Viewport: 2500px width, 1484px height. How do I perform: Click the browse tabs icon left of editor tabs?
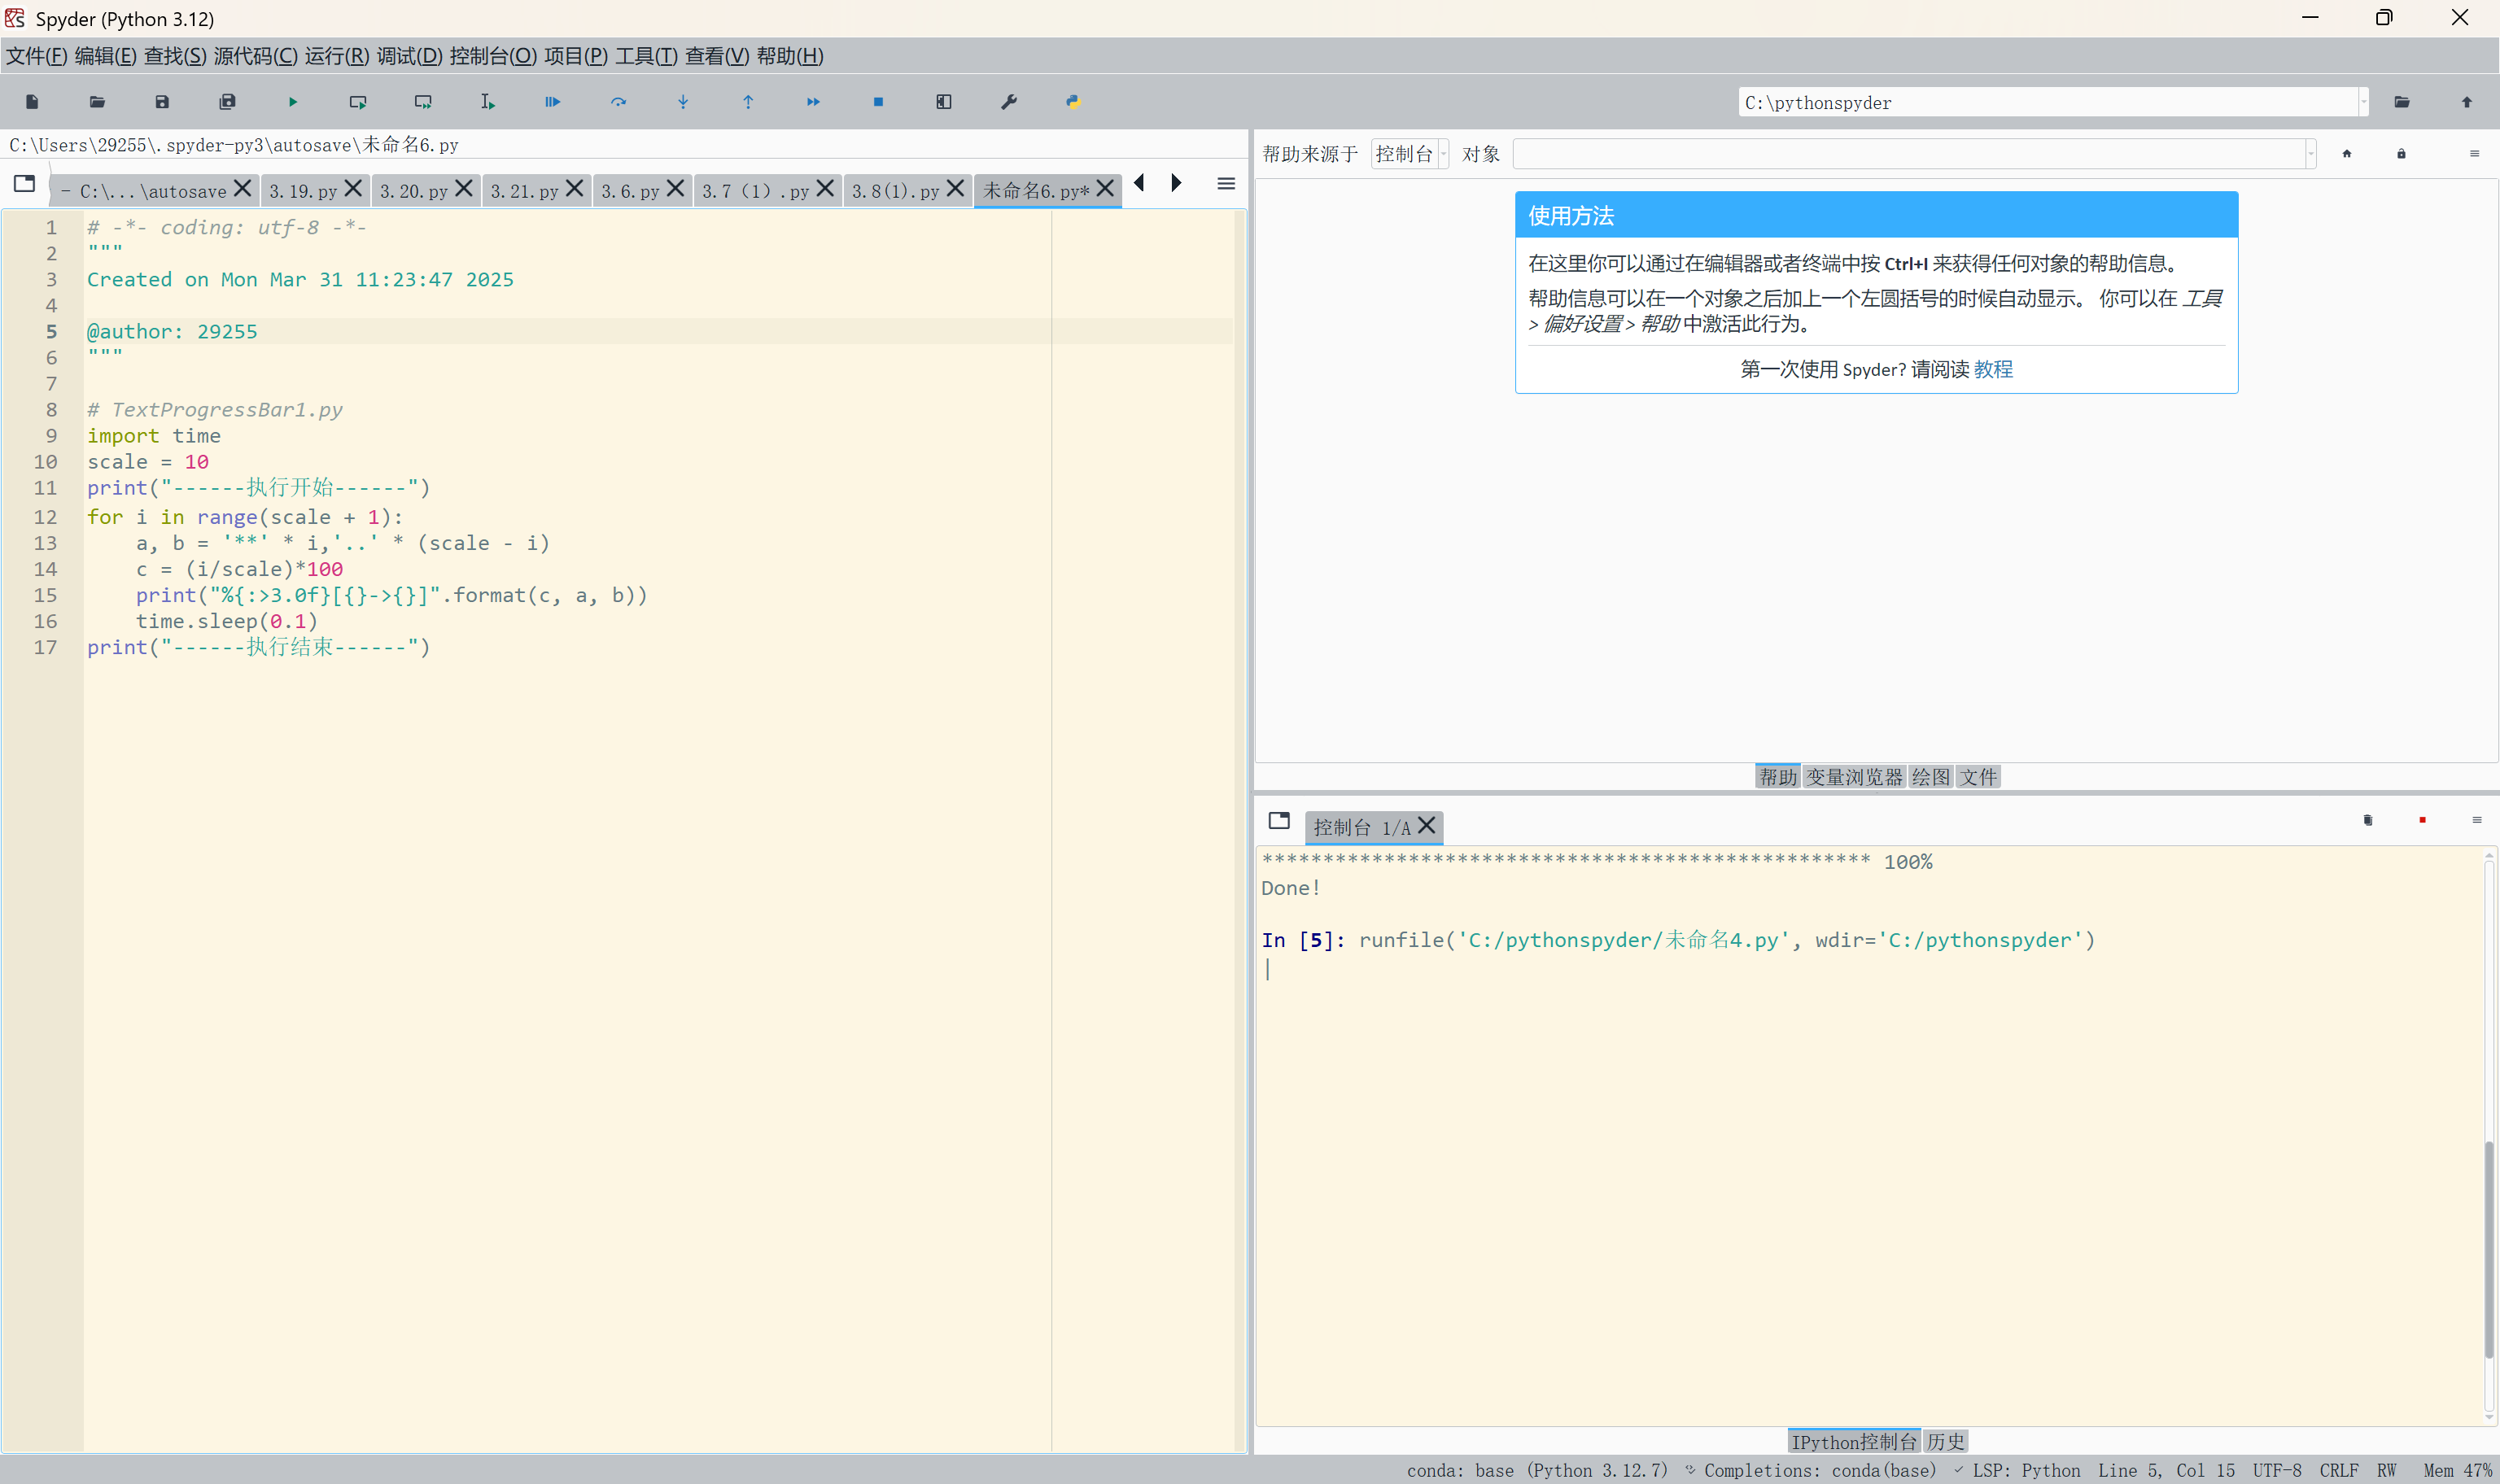[x=25, y=184]
